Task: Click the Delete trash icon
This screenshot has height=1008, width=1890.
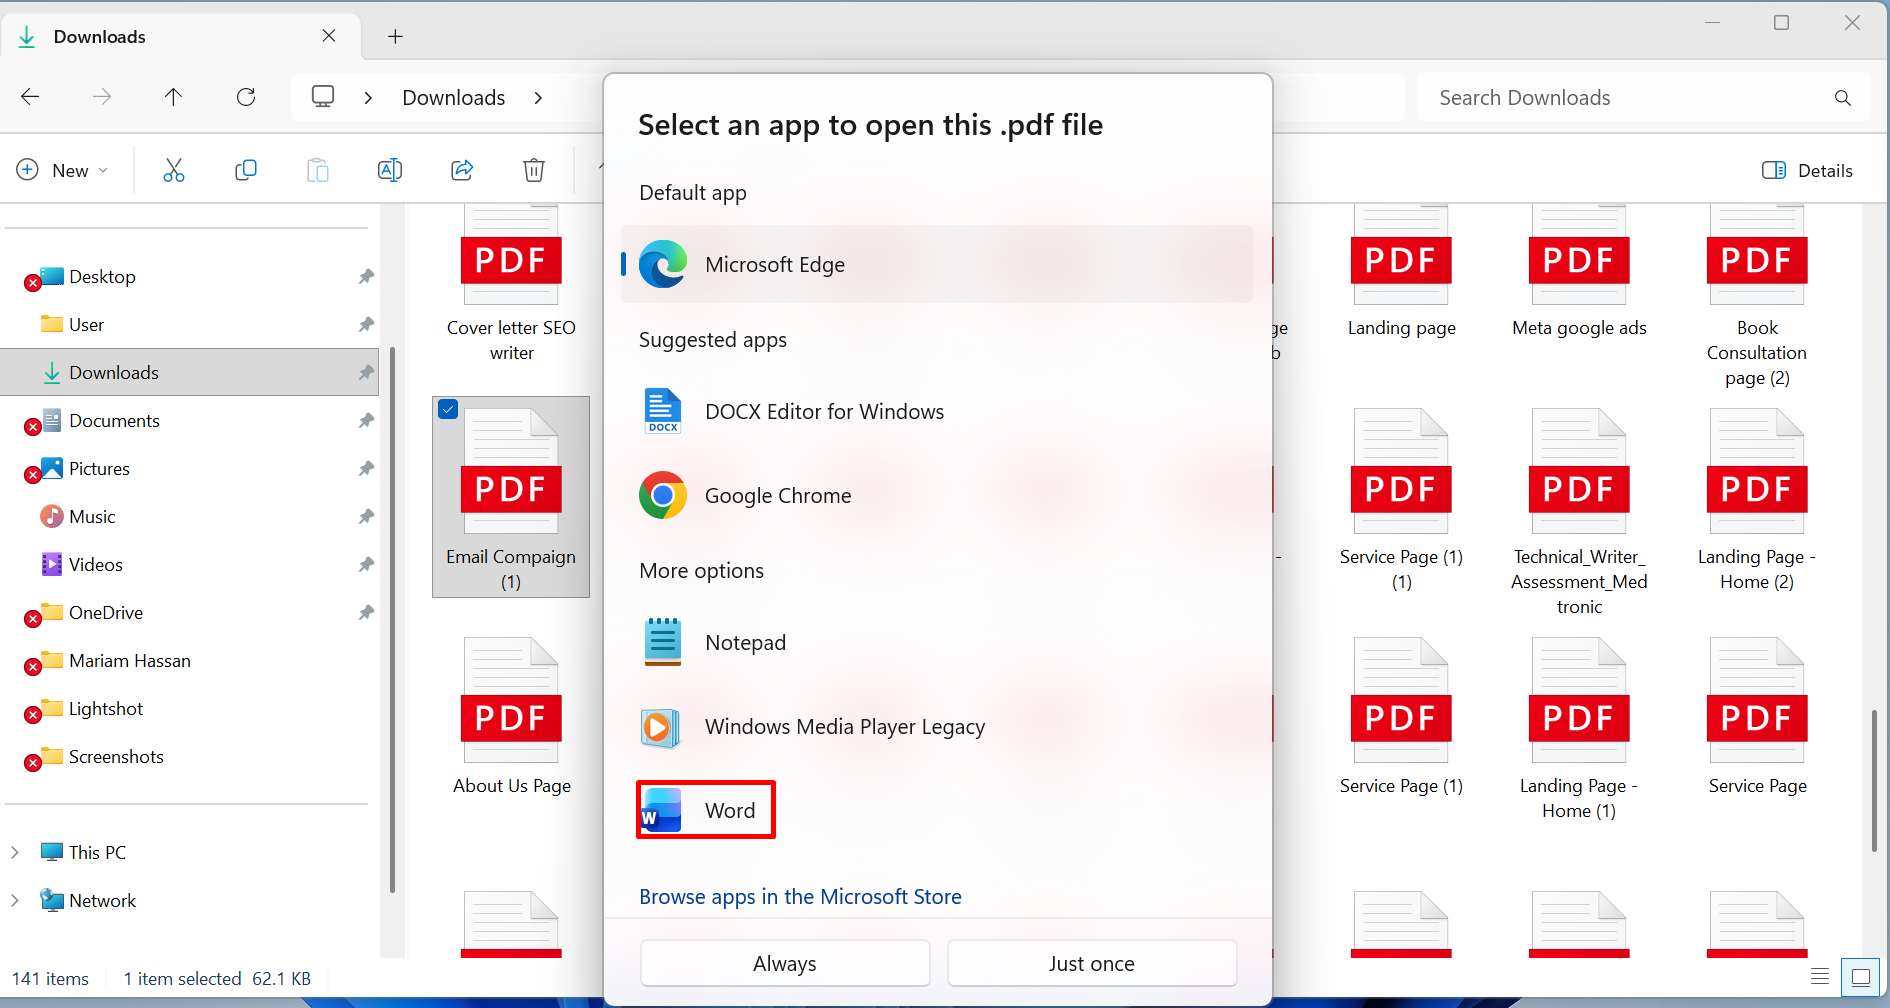Action: click(x=534, y=170)
